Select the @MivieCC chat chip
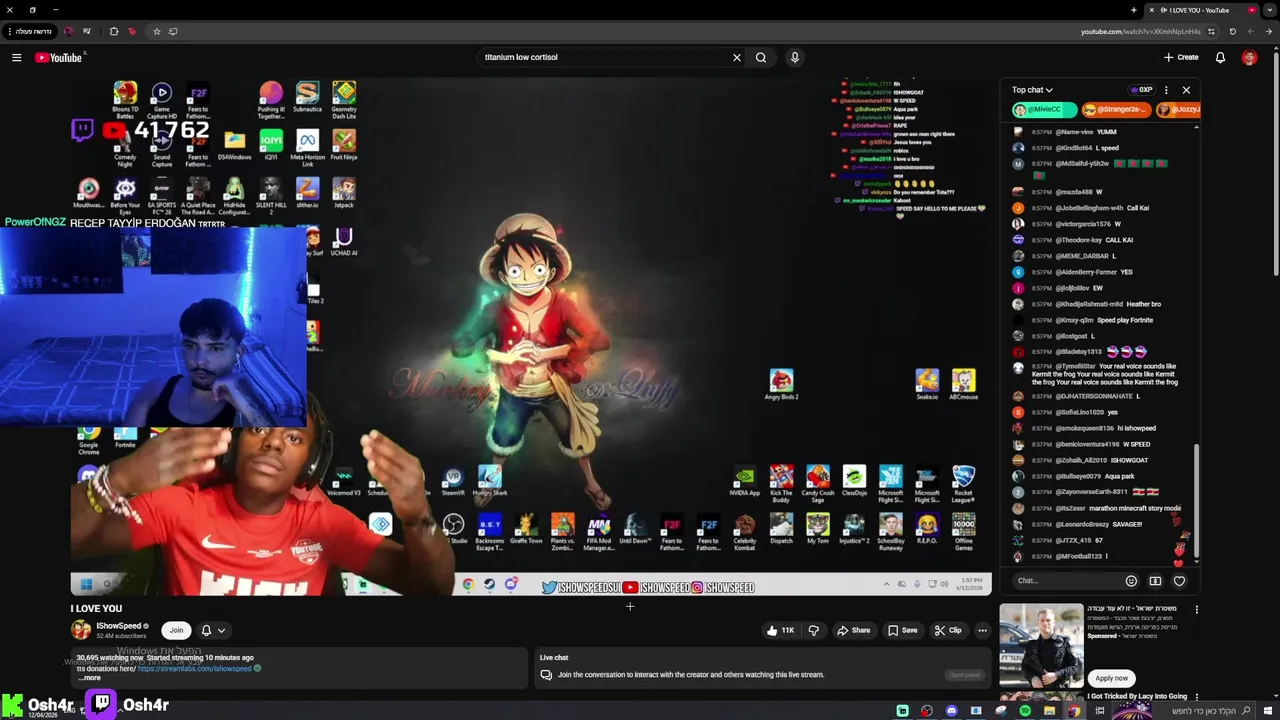Screen dimensions: 1280x720 (x=1043, y=109)
